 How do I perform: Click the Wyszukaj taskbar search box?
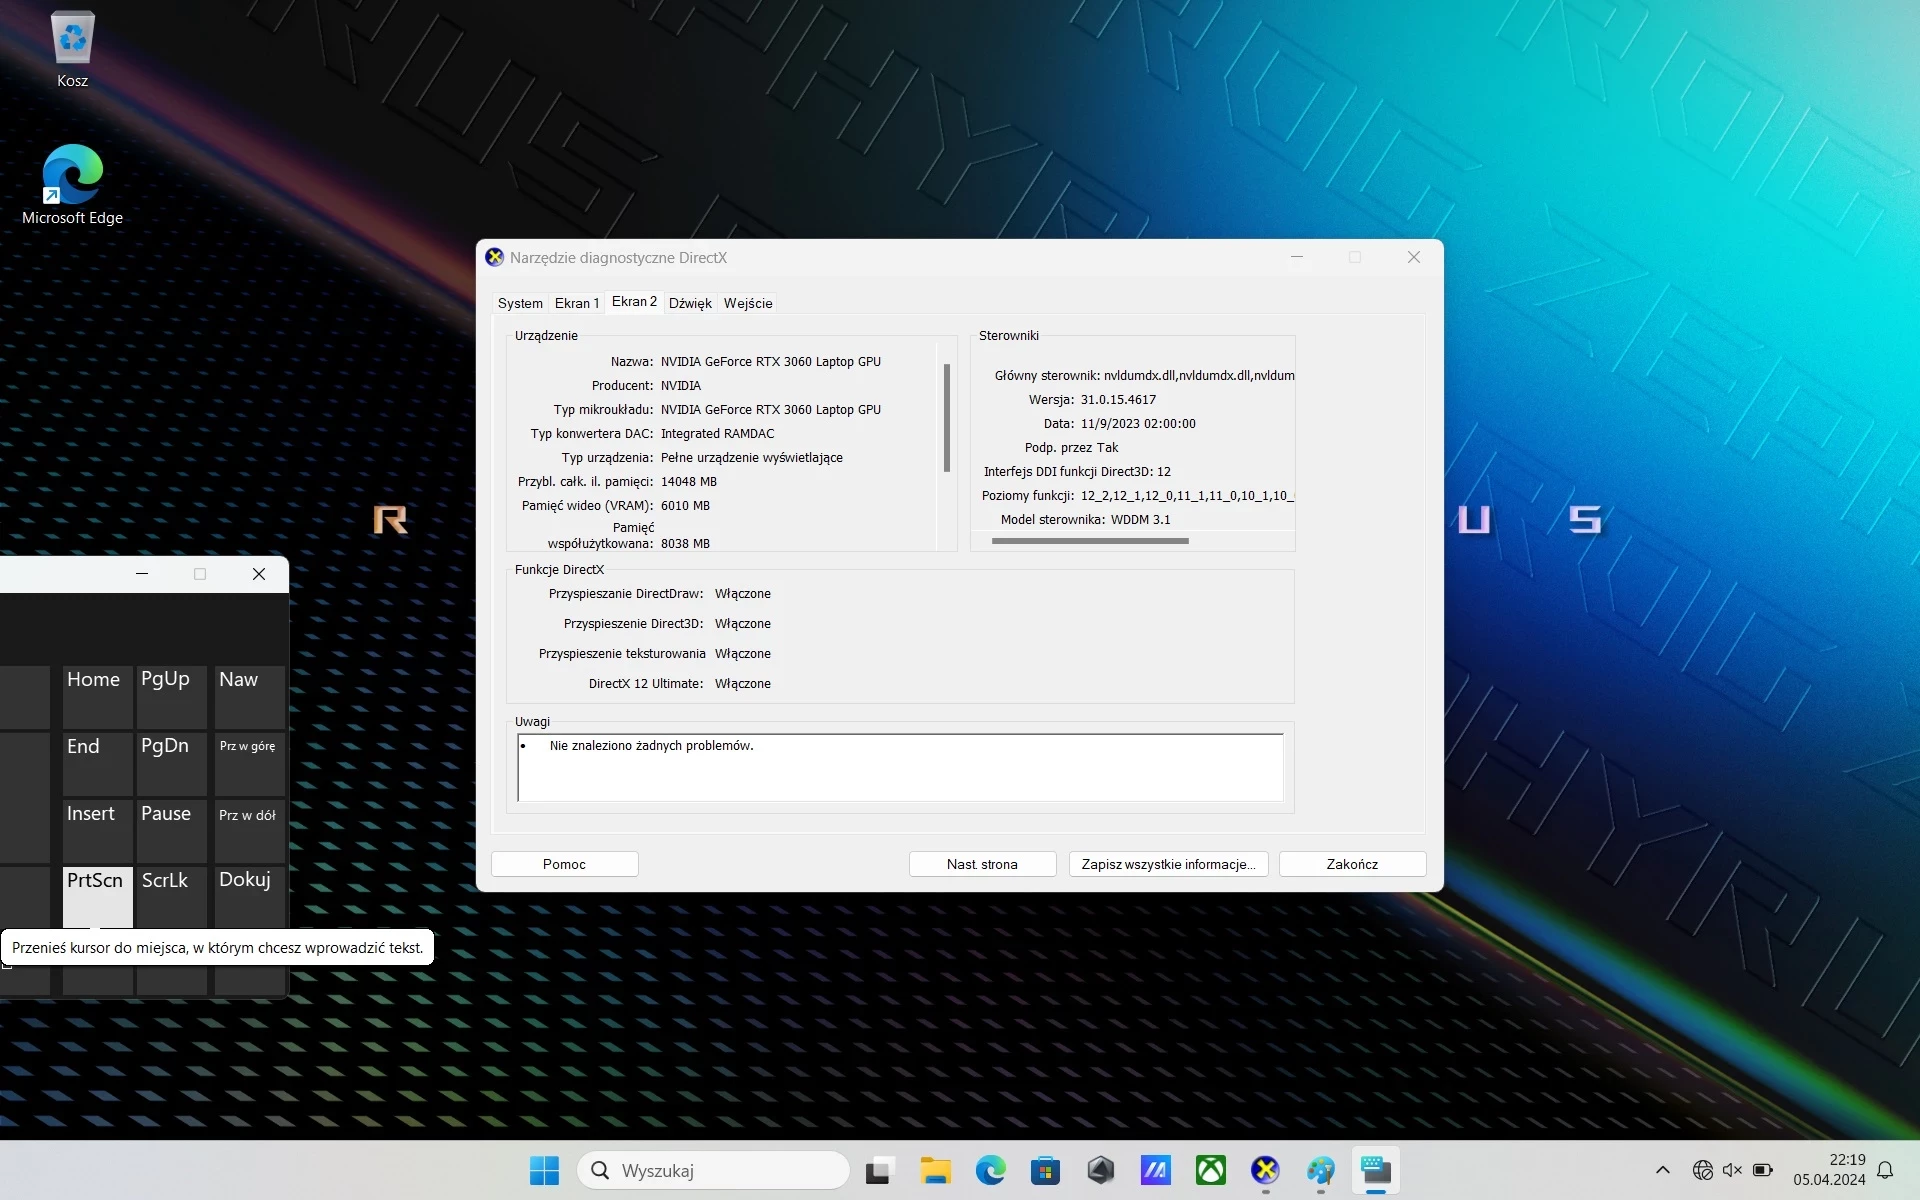click(713, 1170)
